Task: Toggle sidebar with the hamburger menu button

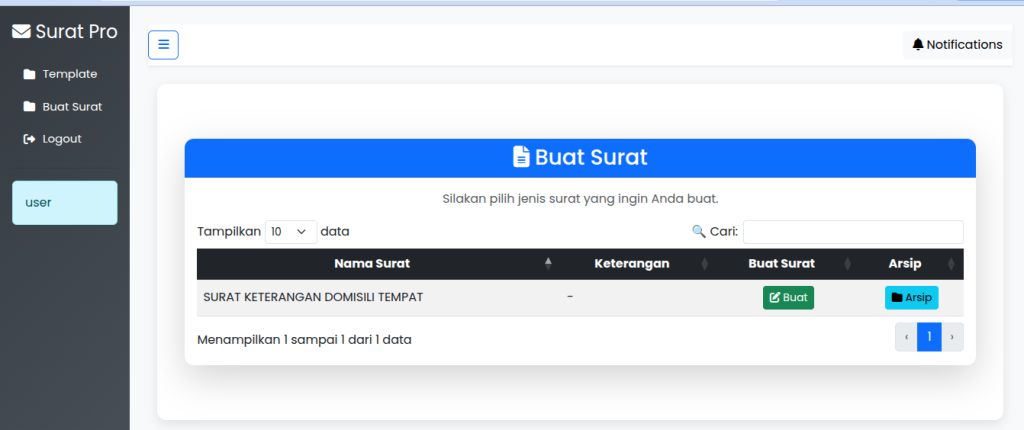Action: pyautogui.click(x=163, y=45)
